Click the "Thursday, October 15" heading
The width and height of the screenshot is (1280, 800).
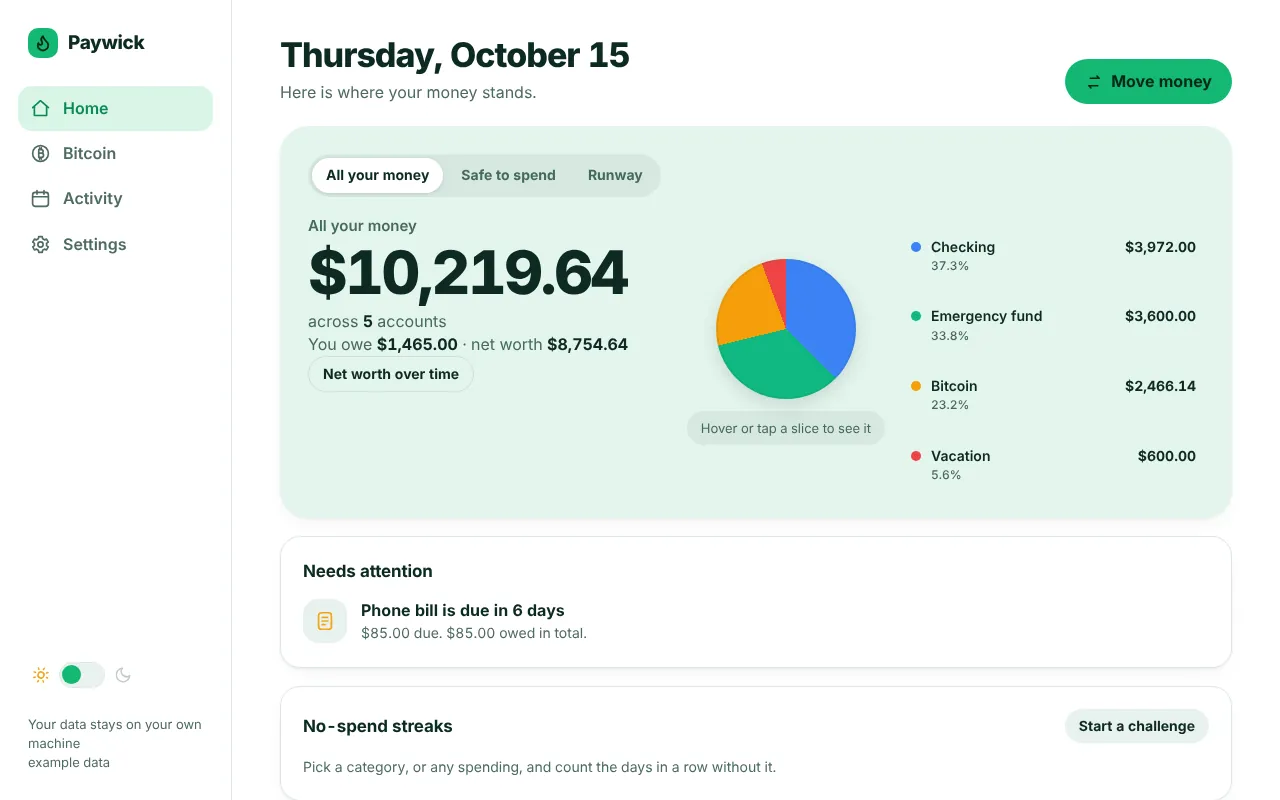click(x=455, y=55)
